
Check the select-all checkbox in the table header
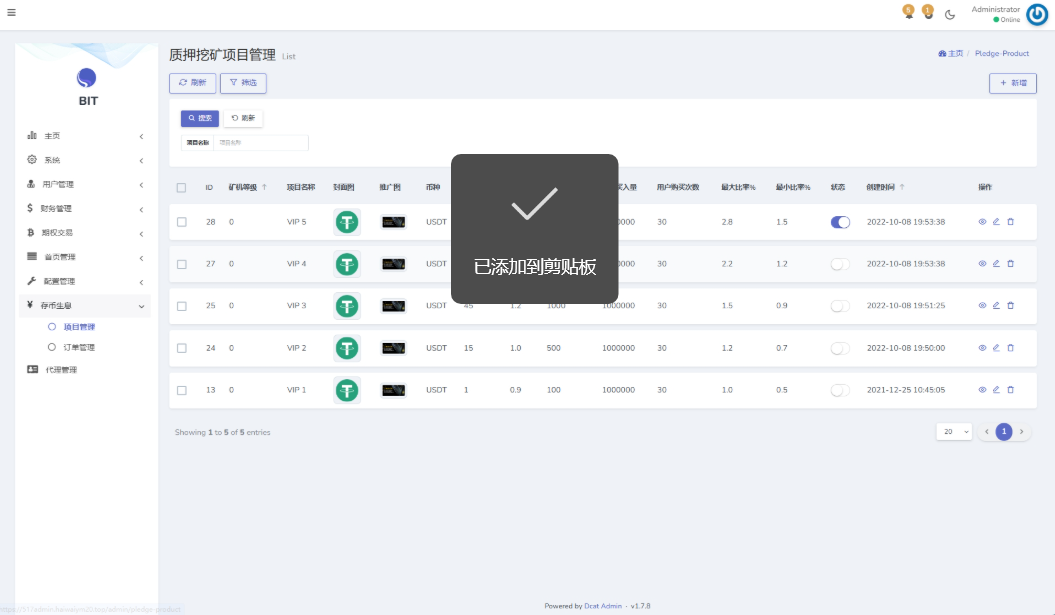click(x=181, y=187)
